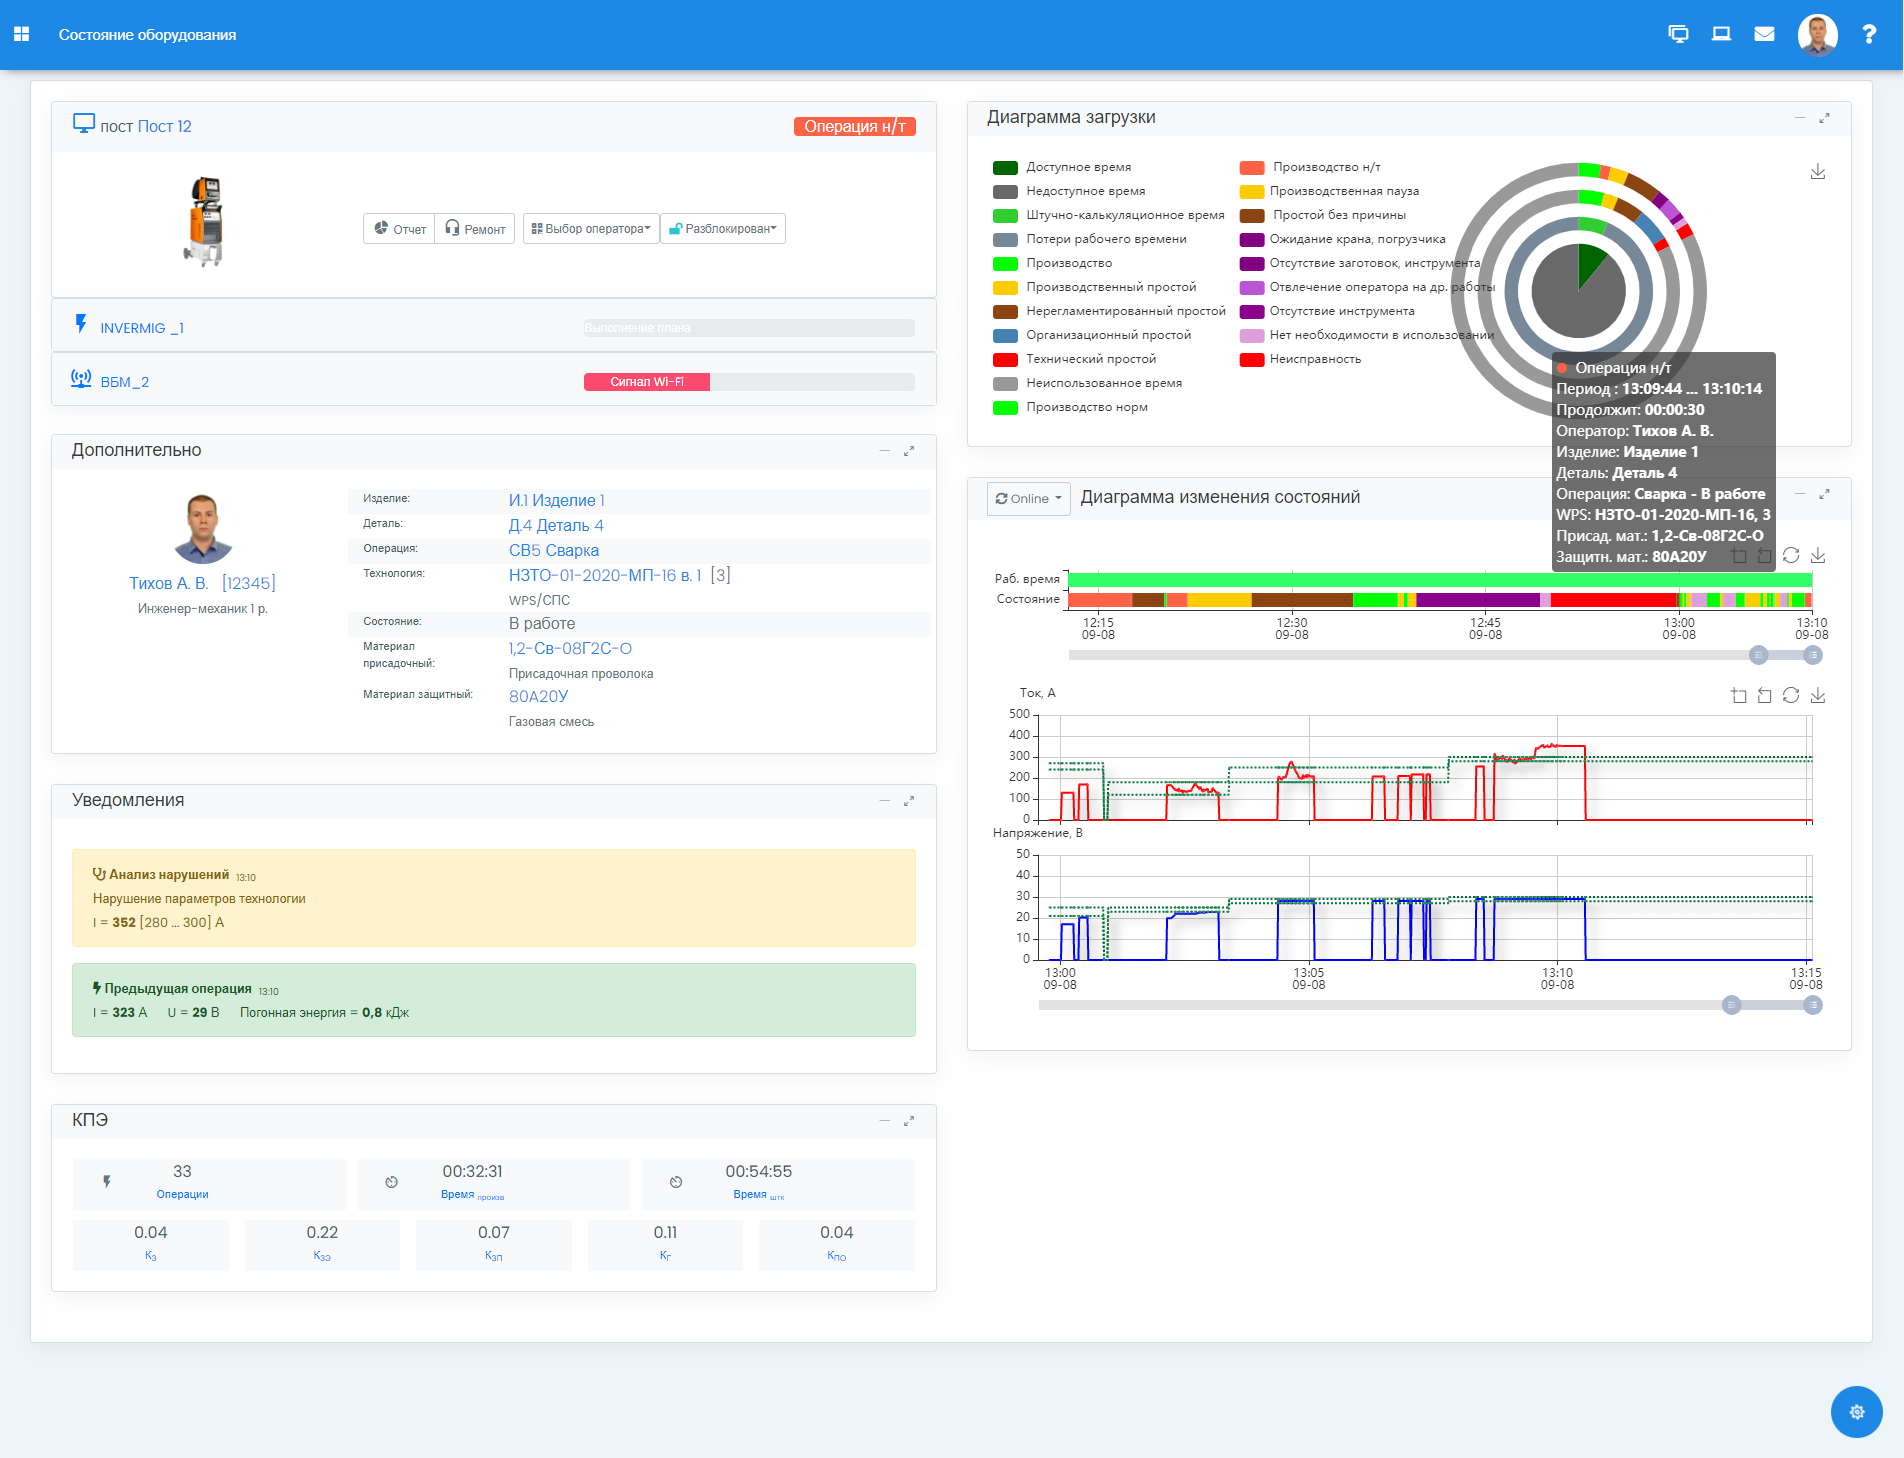Click refresh icon above the current chart
This screenshot has width=1904, height=1458.
(1790, 695)
